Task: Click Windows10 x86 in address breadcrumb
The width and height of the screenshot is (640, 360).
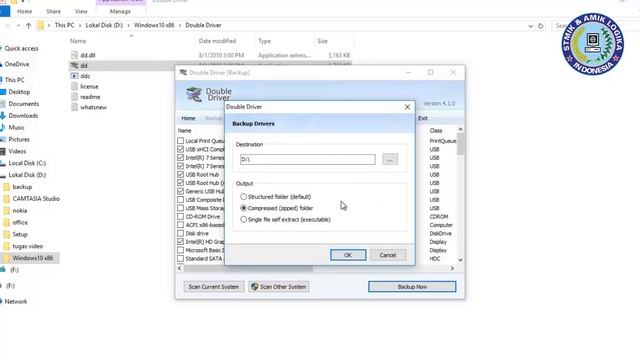Action: click(x=154, y=25)
